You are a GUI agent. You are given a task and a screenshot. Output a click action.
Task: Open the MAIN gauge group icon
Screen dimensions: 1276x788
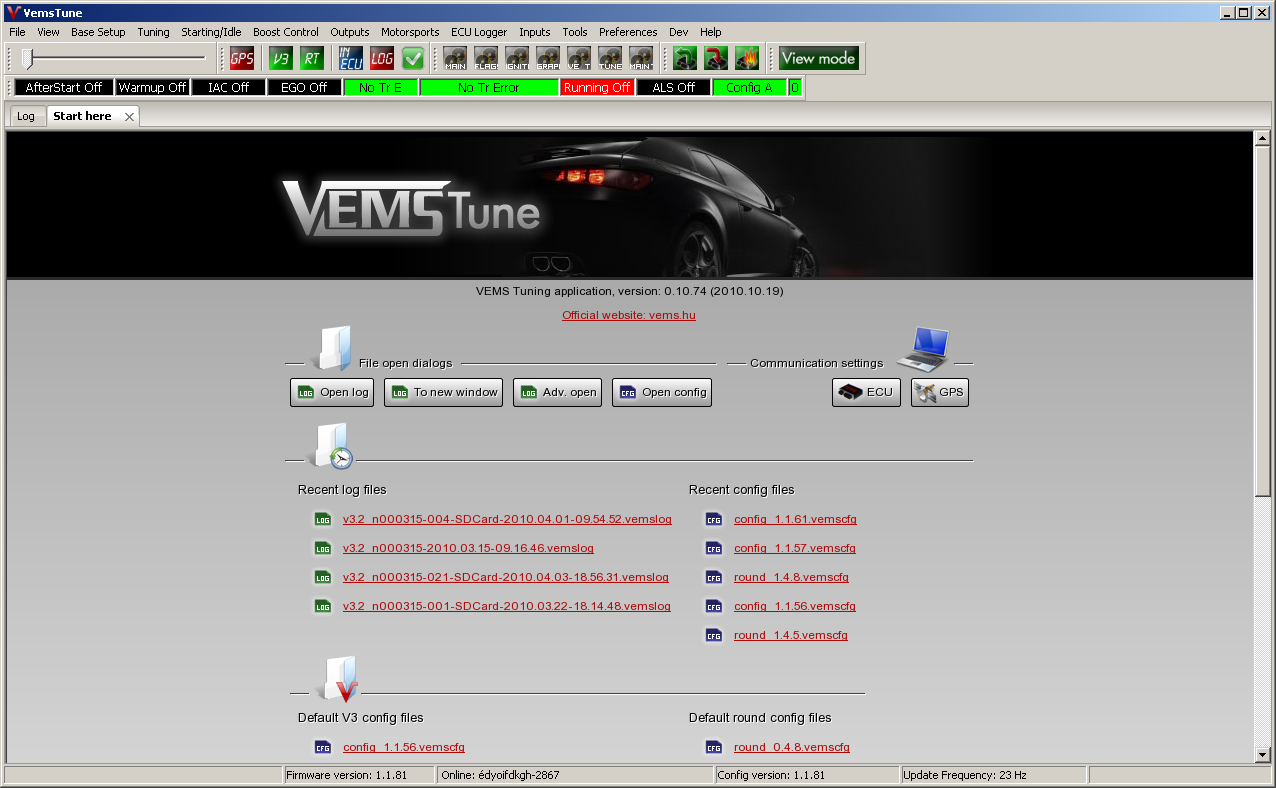coord(456,58)
